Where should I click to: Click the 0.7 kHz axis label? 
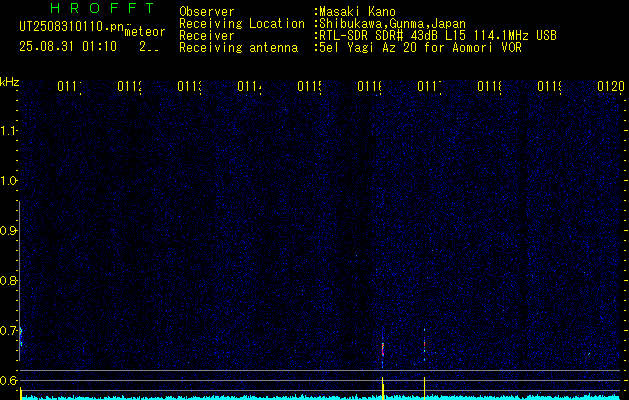point(8,331)
